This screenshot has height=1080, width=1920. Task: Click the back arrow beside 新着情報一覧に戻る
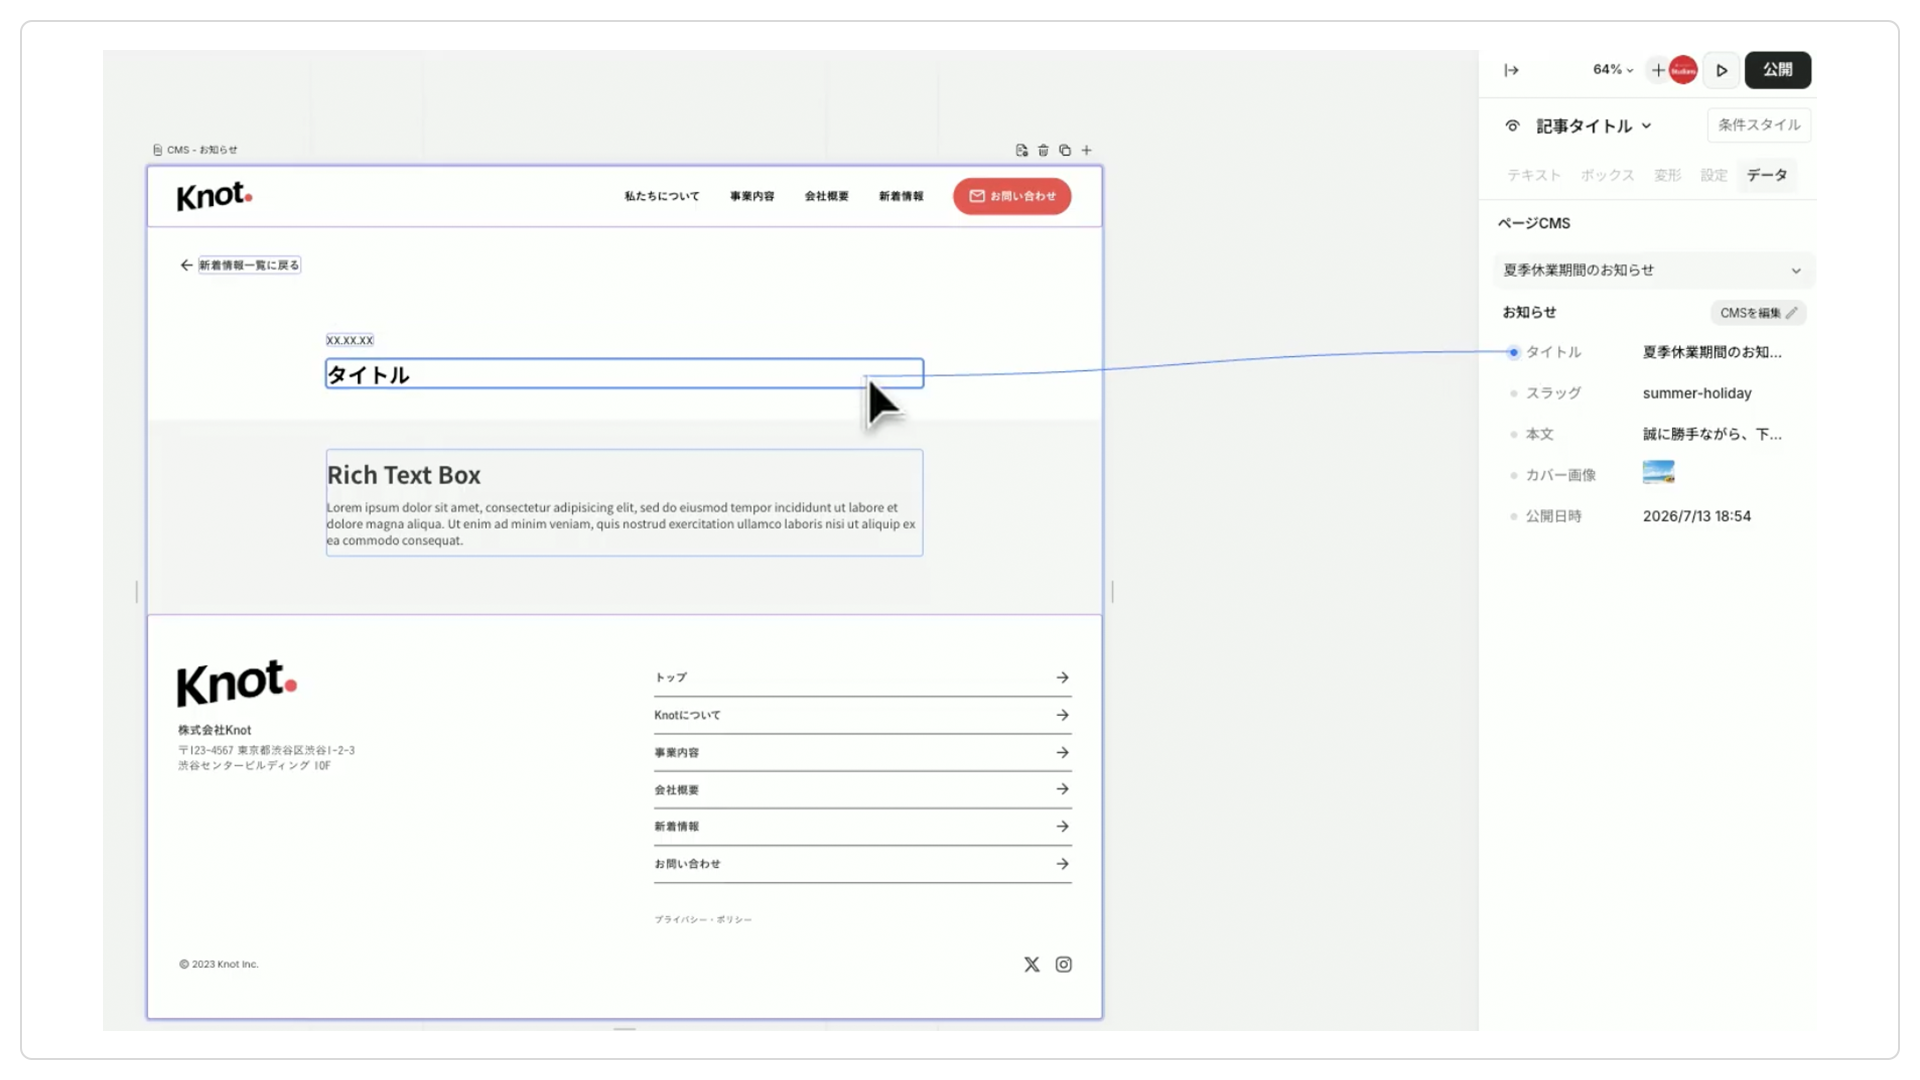pos(186,265)
